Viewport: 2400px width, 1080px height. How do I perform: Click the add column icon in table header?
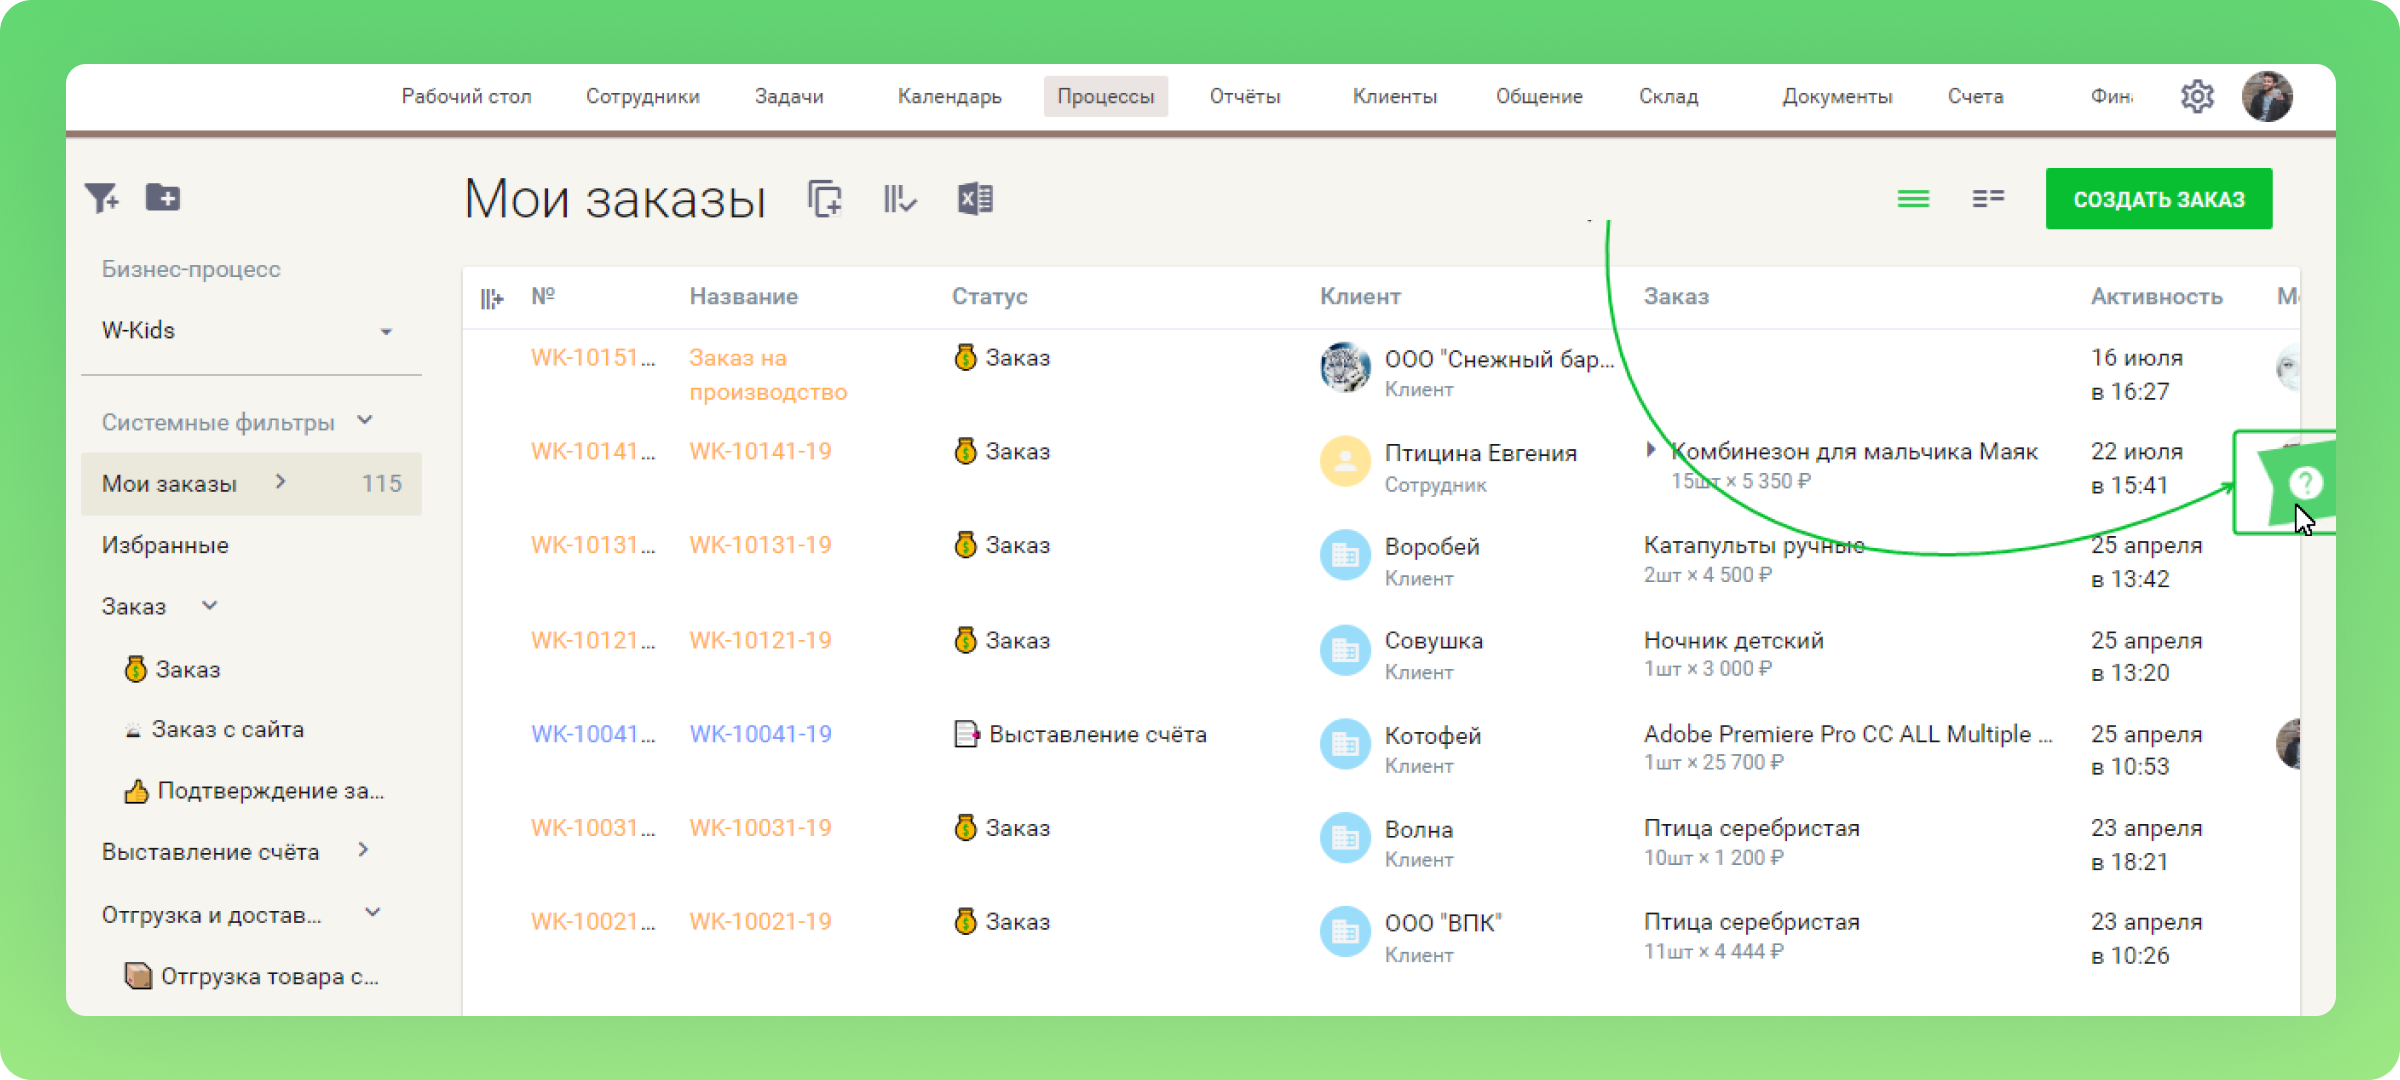click(491, 298)
